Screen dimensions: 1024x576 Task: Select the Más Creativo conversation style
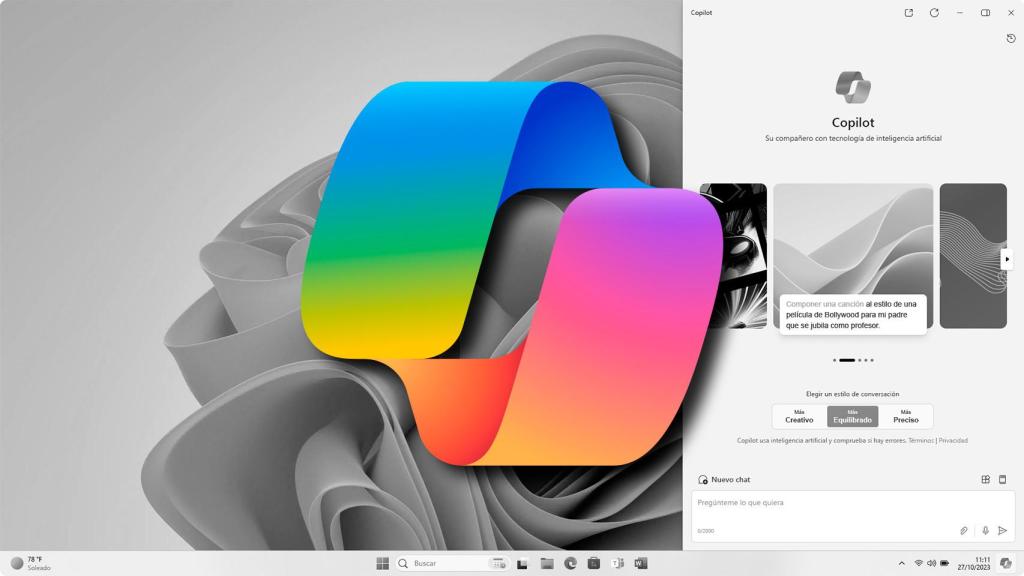pyautogui.click(x=799, y=416)
